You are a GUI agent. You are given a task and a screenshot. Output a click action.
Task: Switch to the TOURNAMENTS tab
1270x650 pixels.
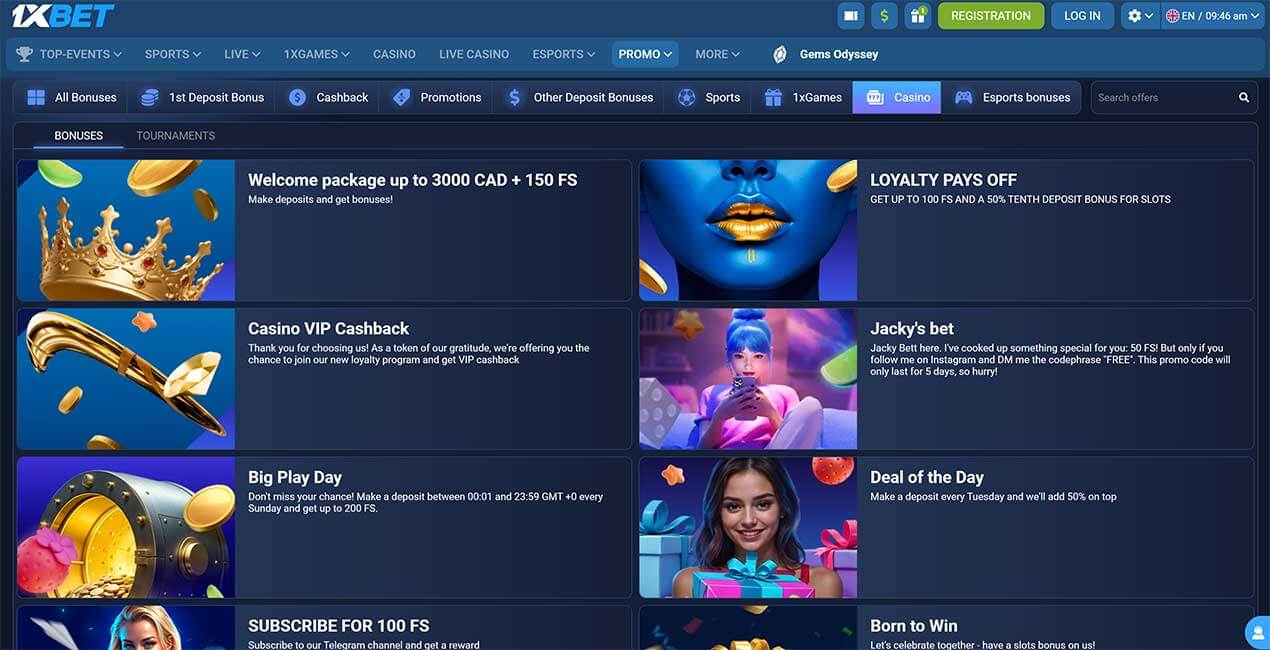coord(176,135)
